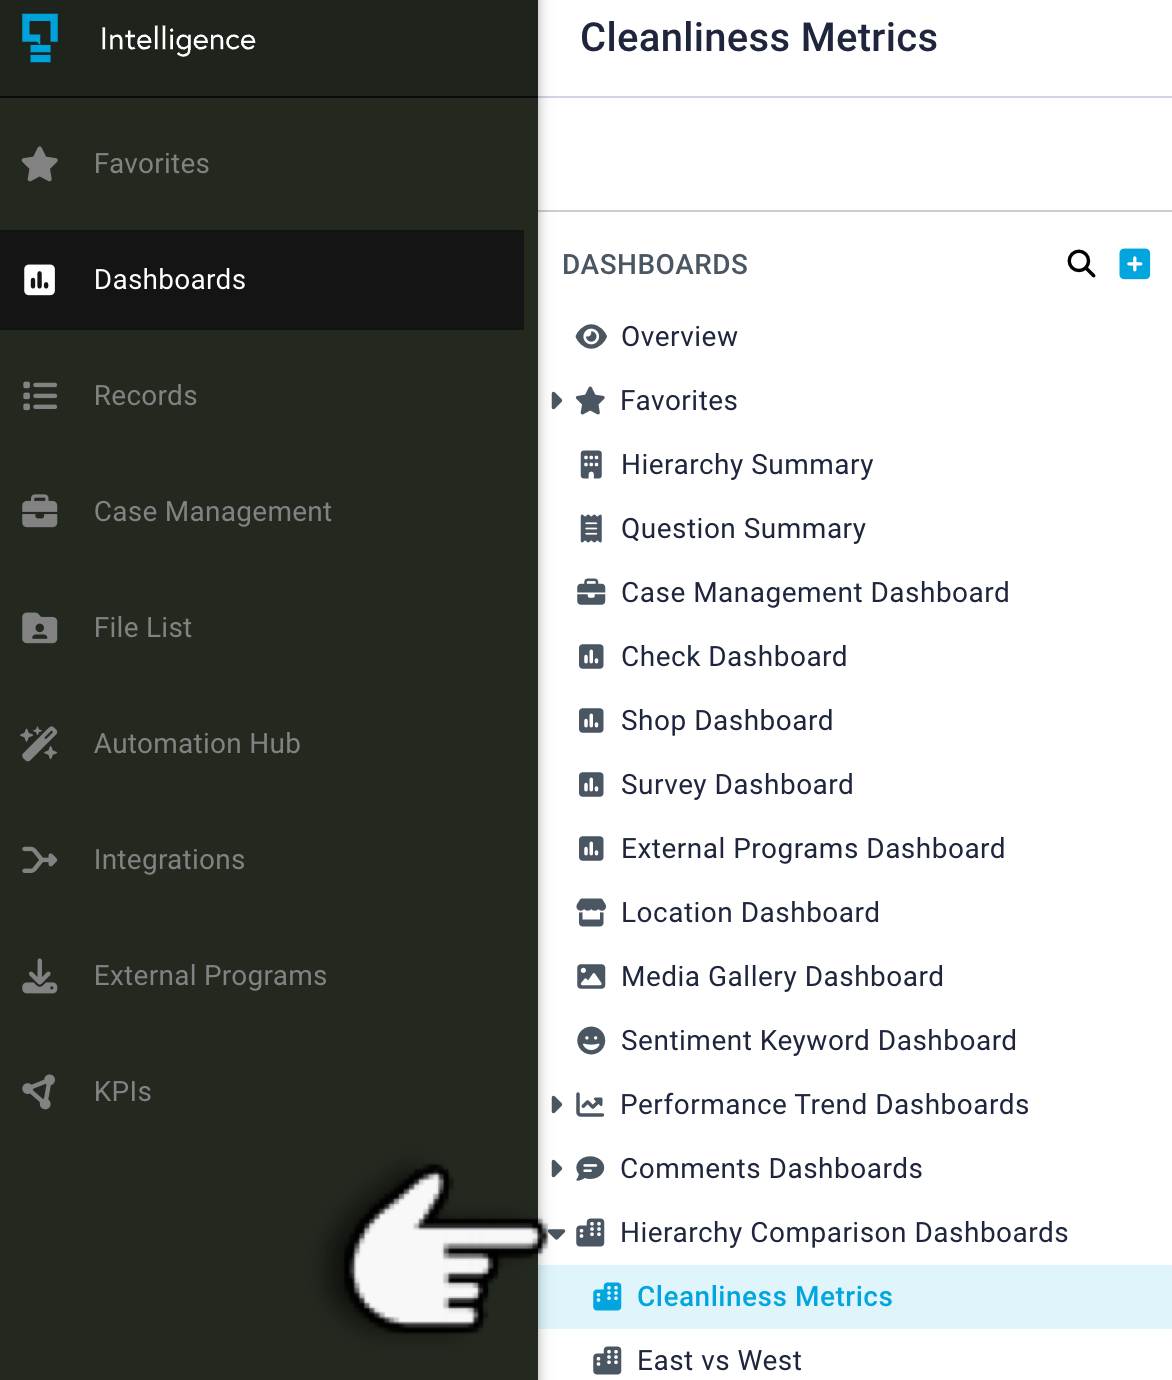Select the Cleanliness Metrics dashboard

pyautogui.click(x=764, y=1296)
